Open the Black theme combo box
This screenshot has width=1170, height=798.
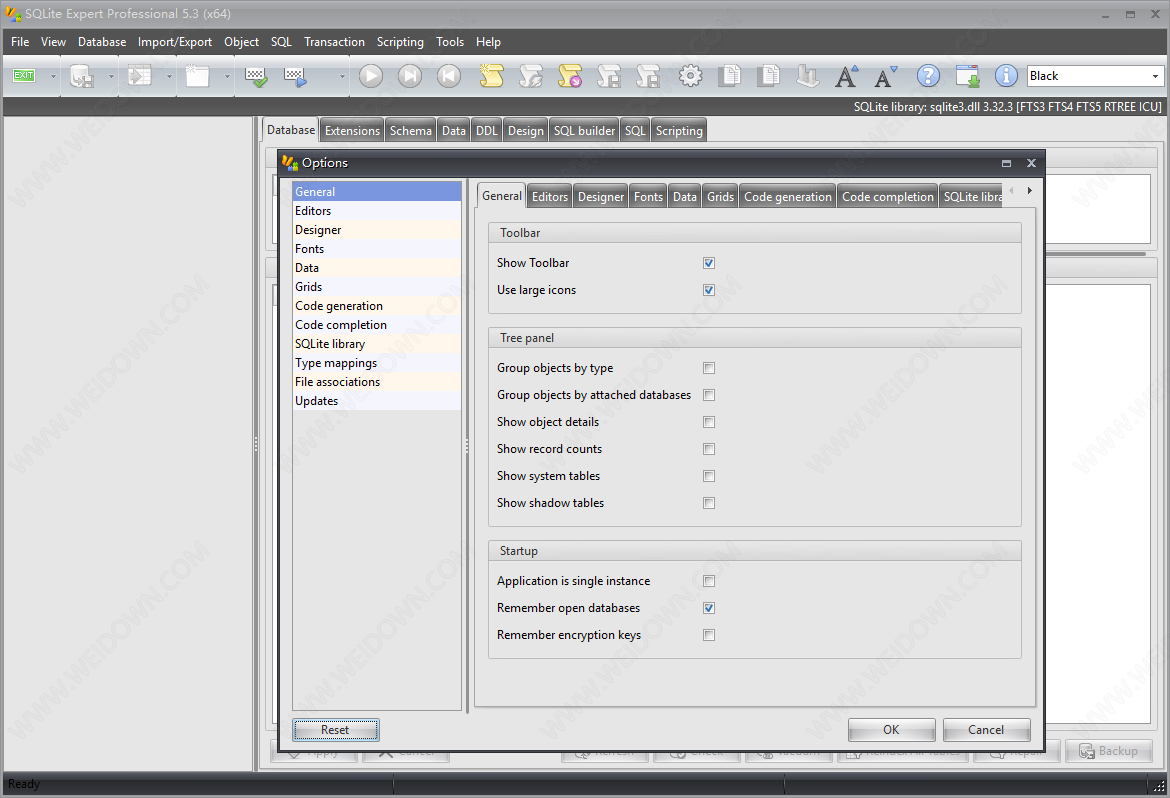[x=1095, y=75]
